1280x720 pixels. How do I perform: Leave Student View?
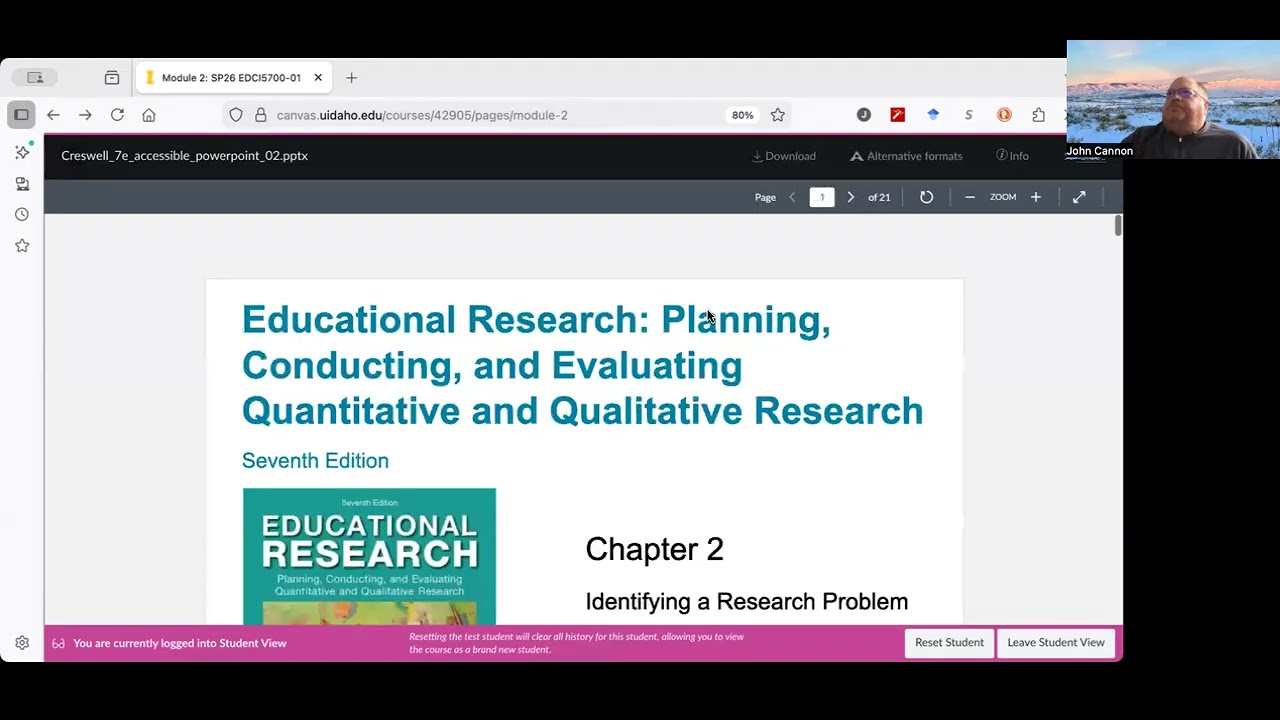pos(1056,643)
